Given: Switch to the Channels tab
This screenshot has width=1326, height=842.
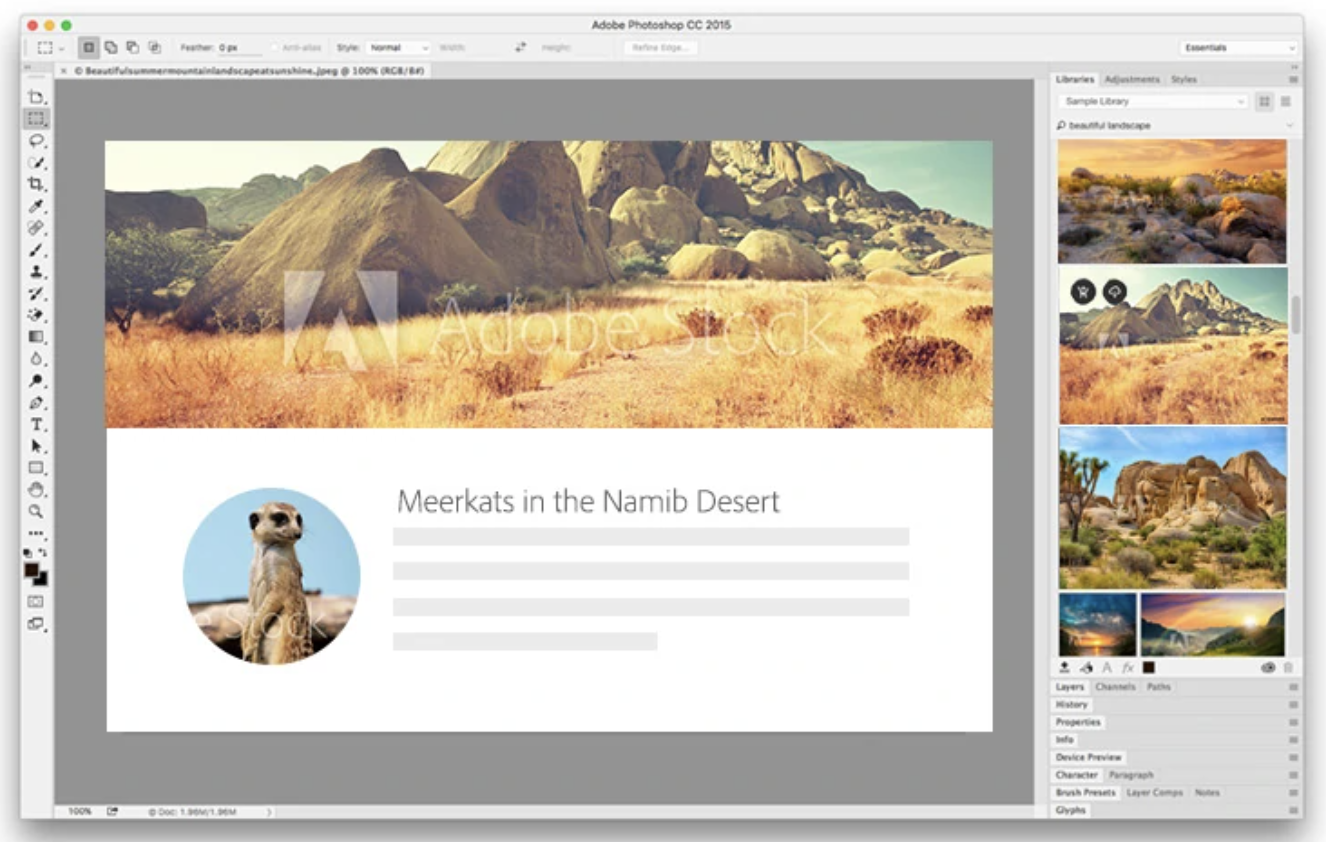Looking at the screenshot, I should 1115,687.
